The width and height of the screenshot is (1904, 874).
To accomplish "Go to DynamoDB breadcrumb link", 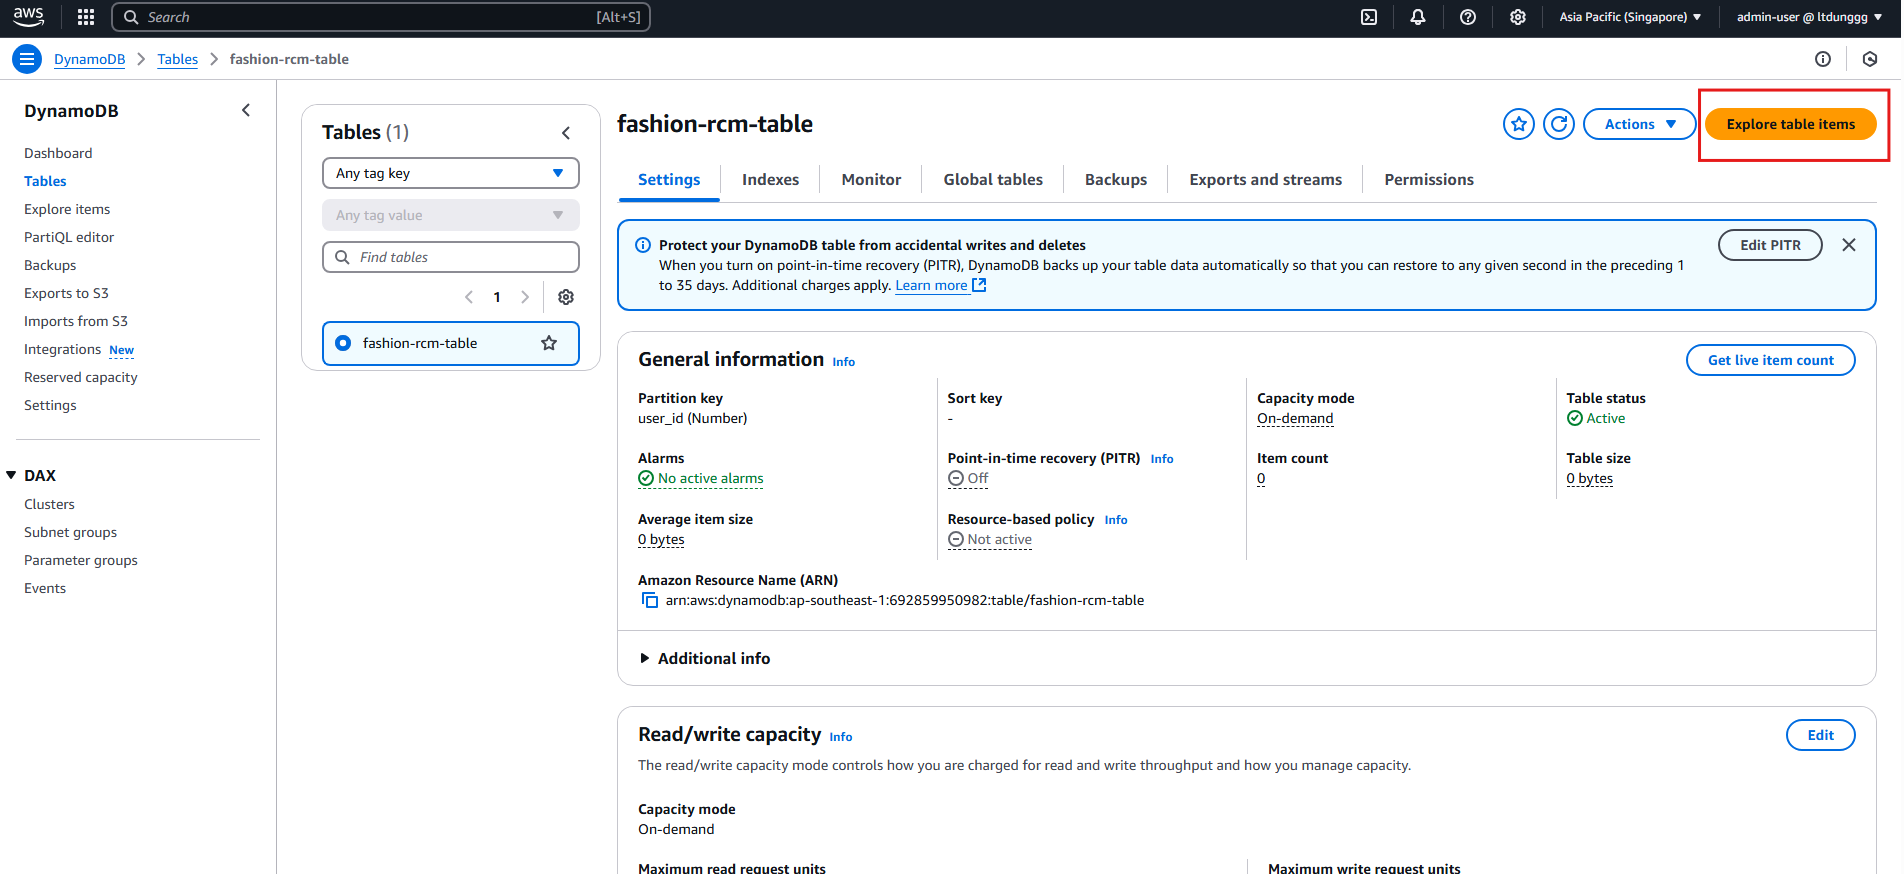I will [x=89, y=59].
